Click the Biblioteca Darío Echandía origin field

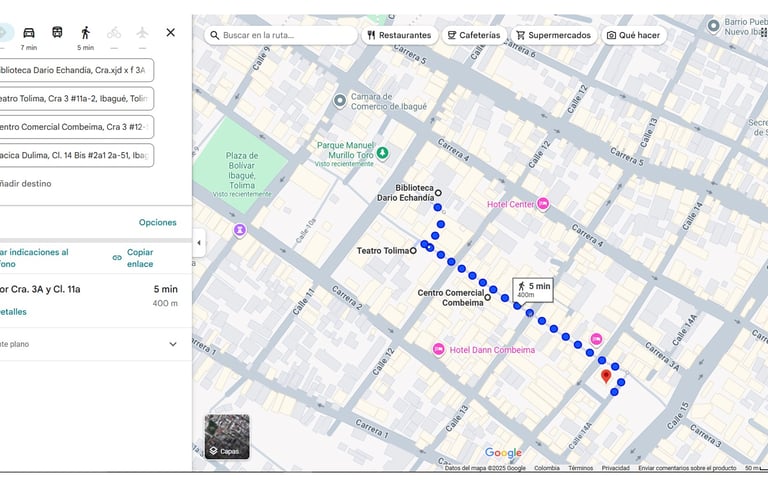(x=76, y=70)
